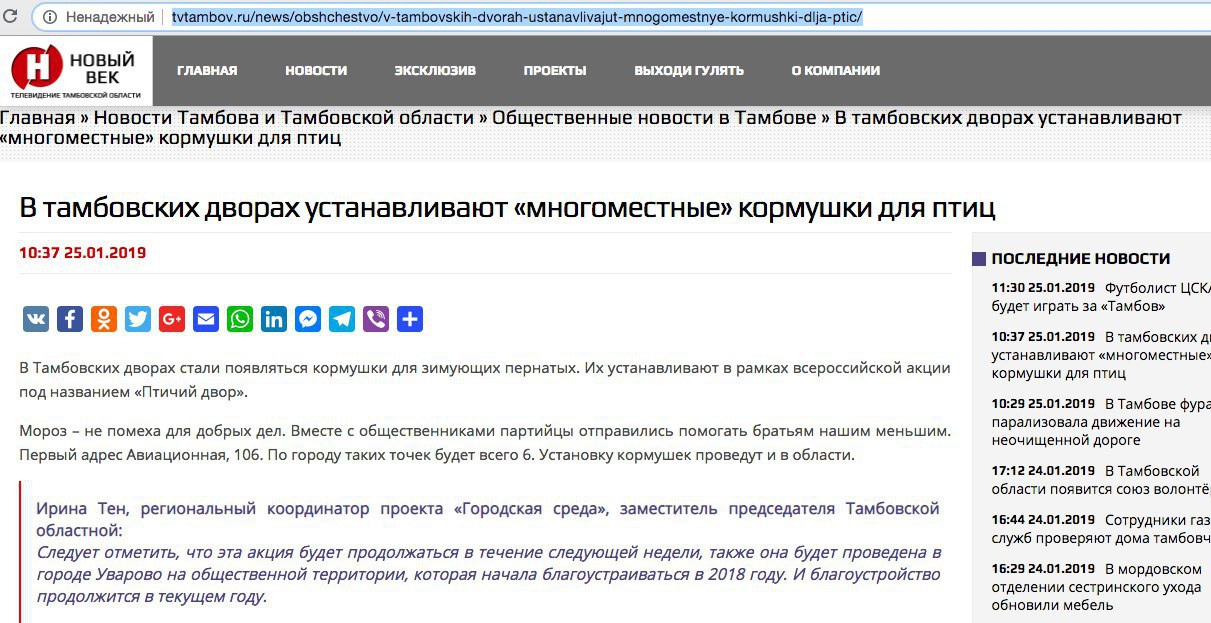Open the Выходи гулять menu item
Image resolution: width=1211 pixels, height=623 pixels.
point(689,71)
